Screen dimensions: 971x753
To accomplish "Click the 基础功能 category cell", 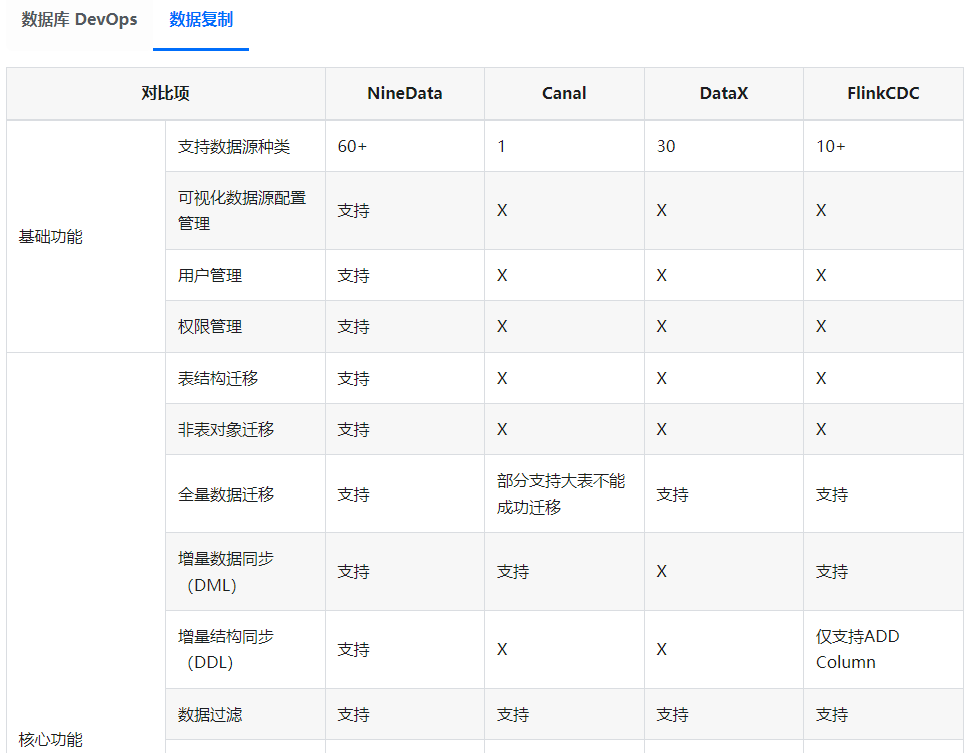I will [x=50, y=237].
